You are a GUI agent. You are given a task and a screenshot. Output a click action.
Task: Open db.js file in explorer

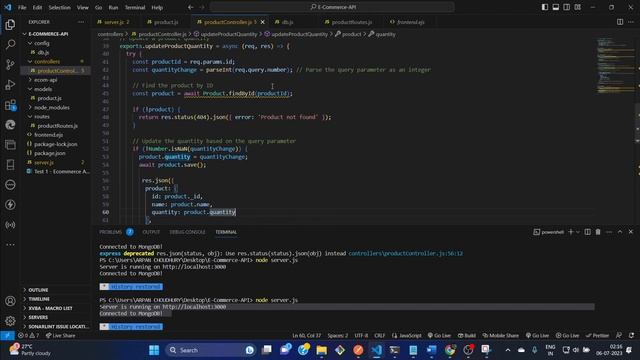(43, 52)
